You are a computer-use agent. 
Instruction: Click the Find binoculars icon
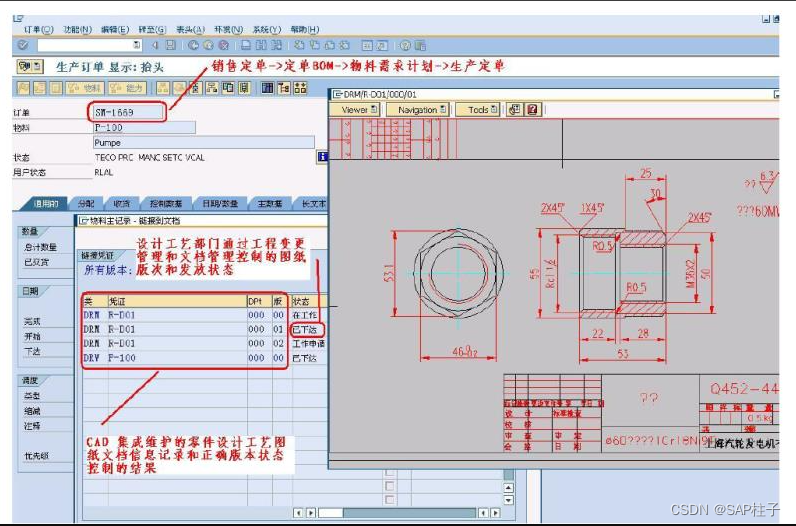coord(261,45)
